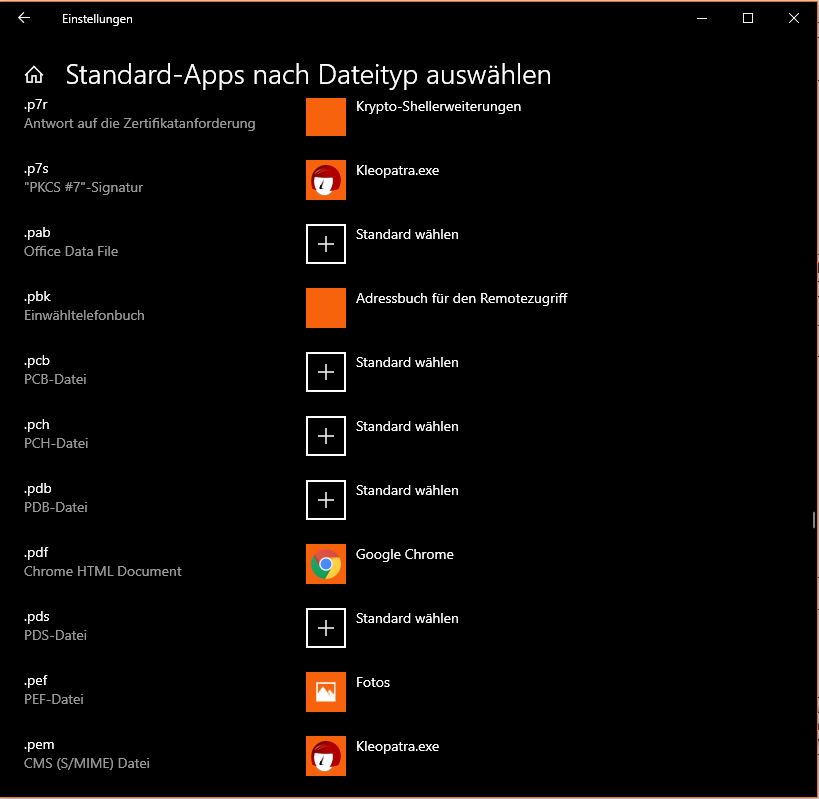Click the 'PCB-Datei' description

[55, 379]
